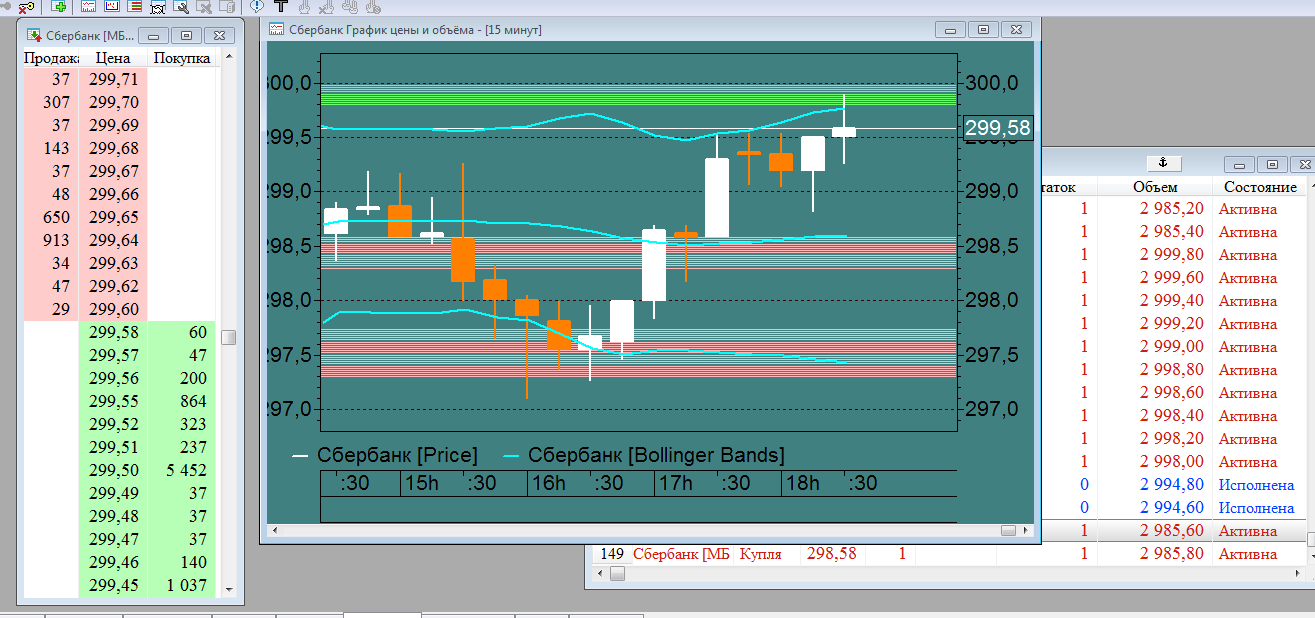The height and width of the screenshot is (618, 1315).
Task: Click the greyed copy table toolbar icon
Action: [x=226, y=7]
